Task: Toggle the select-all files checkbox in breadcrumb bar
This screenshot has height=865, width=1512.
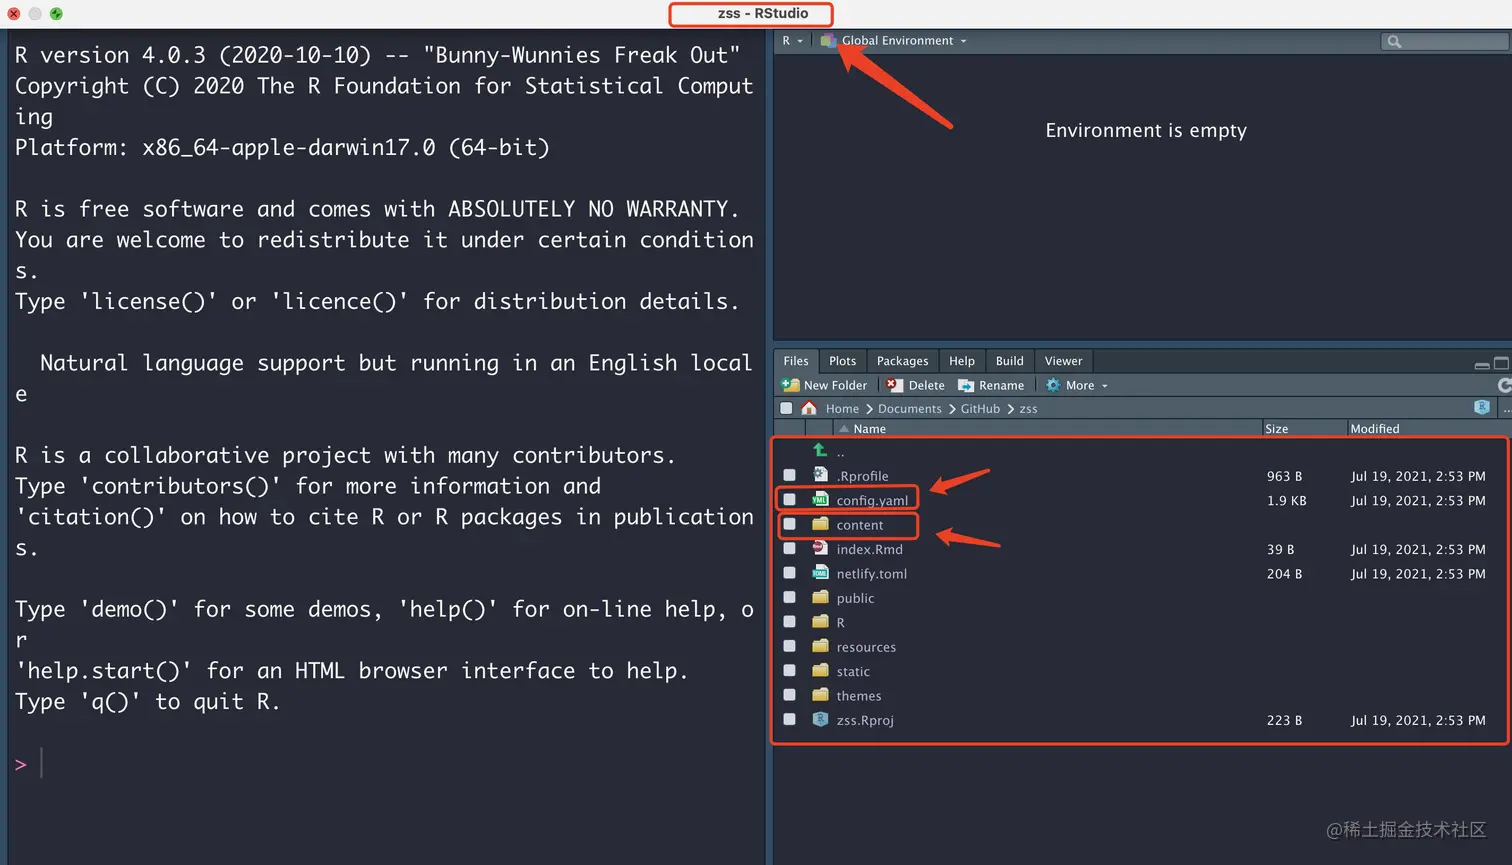Action: [786, 408]
